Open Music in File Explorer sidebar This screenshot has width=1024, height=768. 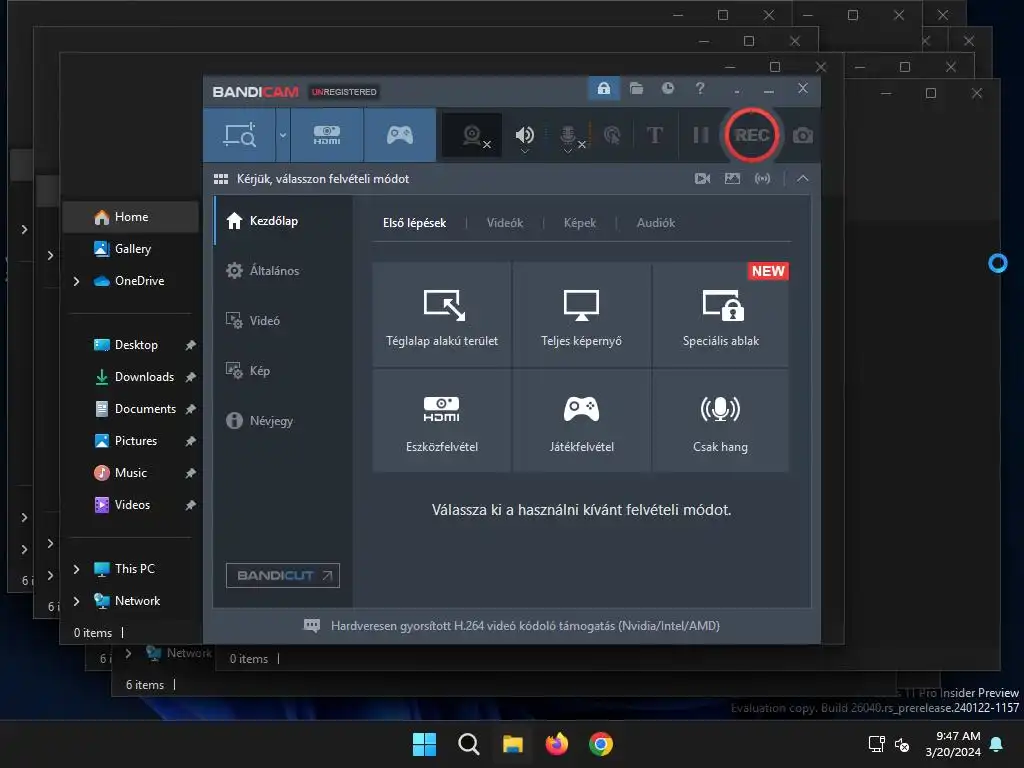click(131, 473)
